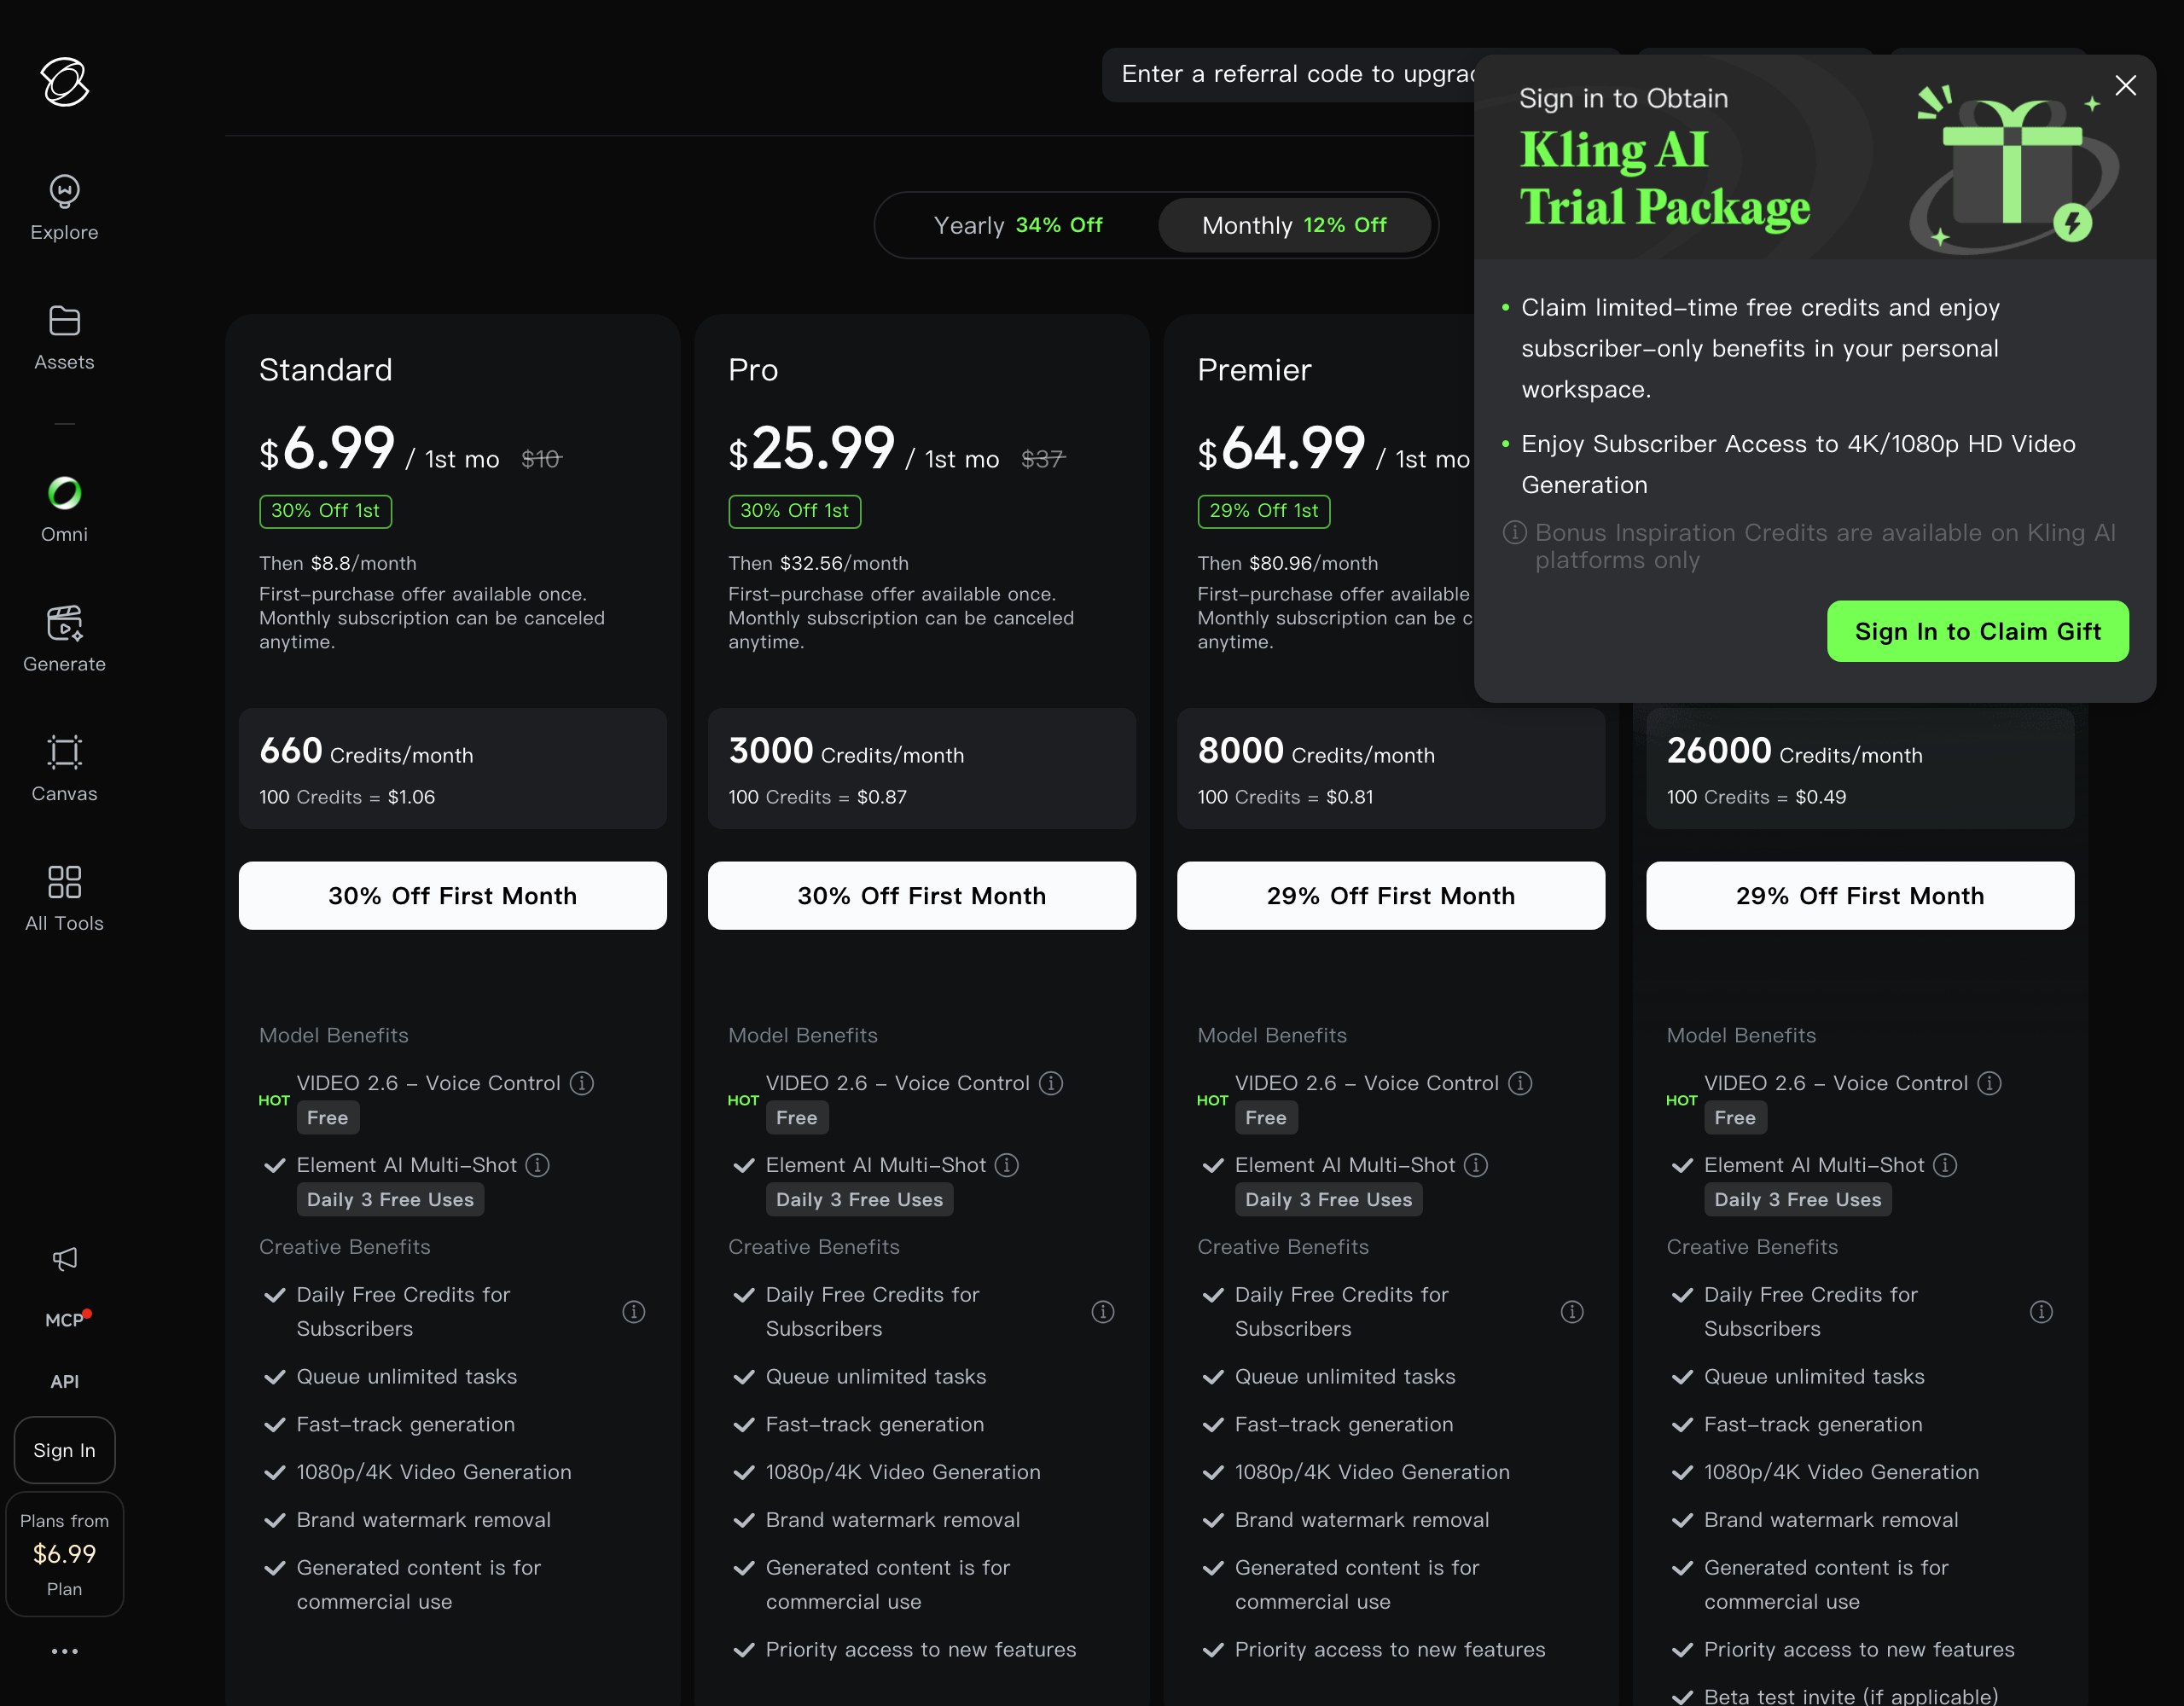Click Standard plan 30% Off First Month
The width and height of the screenshot is (2184, 1706).
point(452,895)
